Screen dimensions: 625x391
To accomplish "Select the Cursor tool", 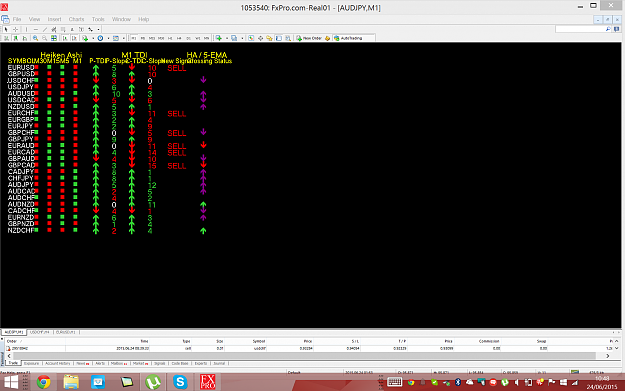I will pos(6,29).
